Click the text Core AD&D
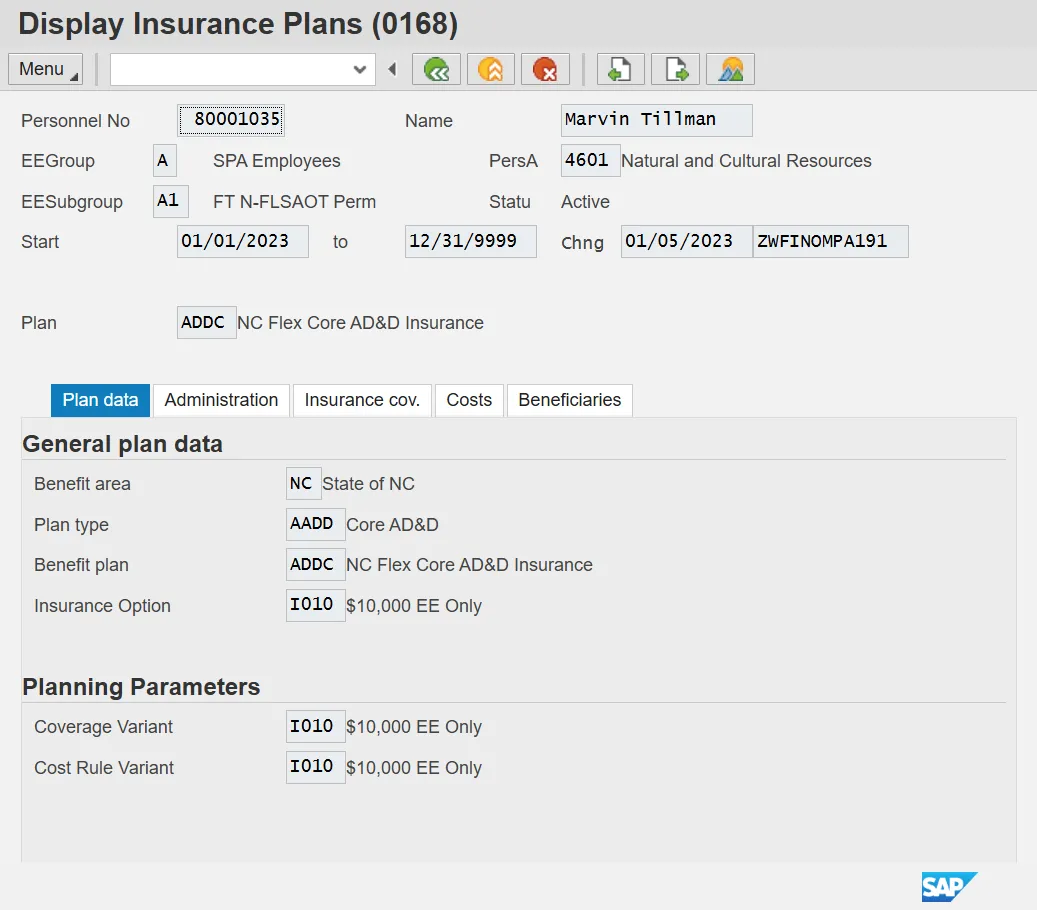This screenshot has width=1037, height=910. [392, 524]
